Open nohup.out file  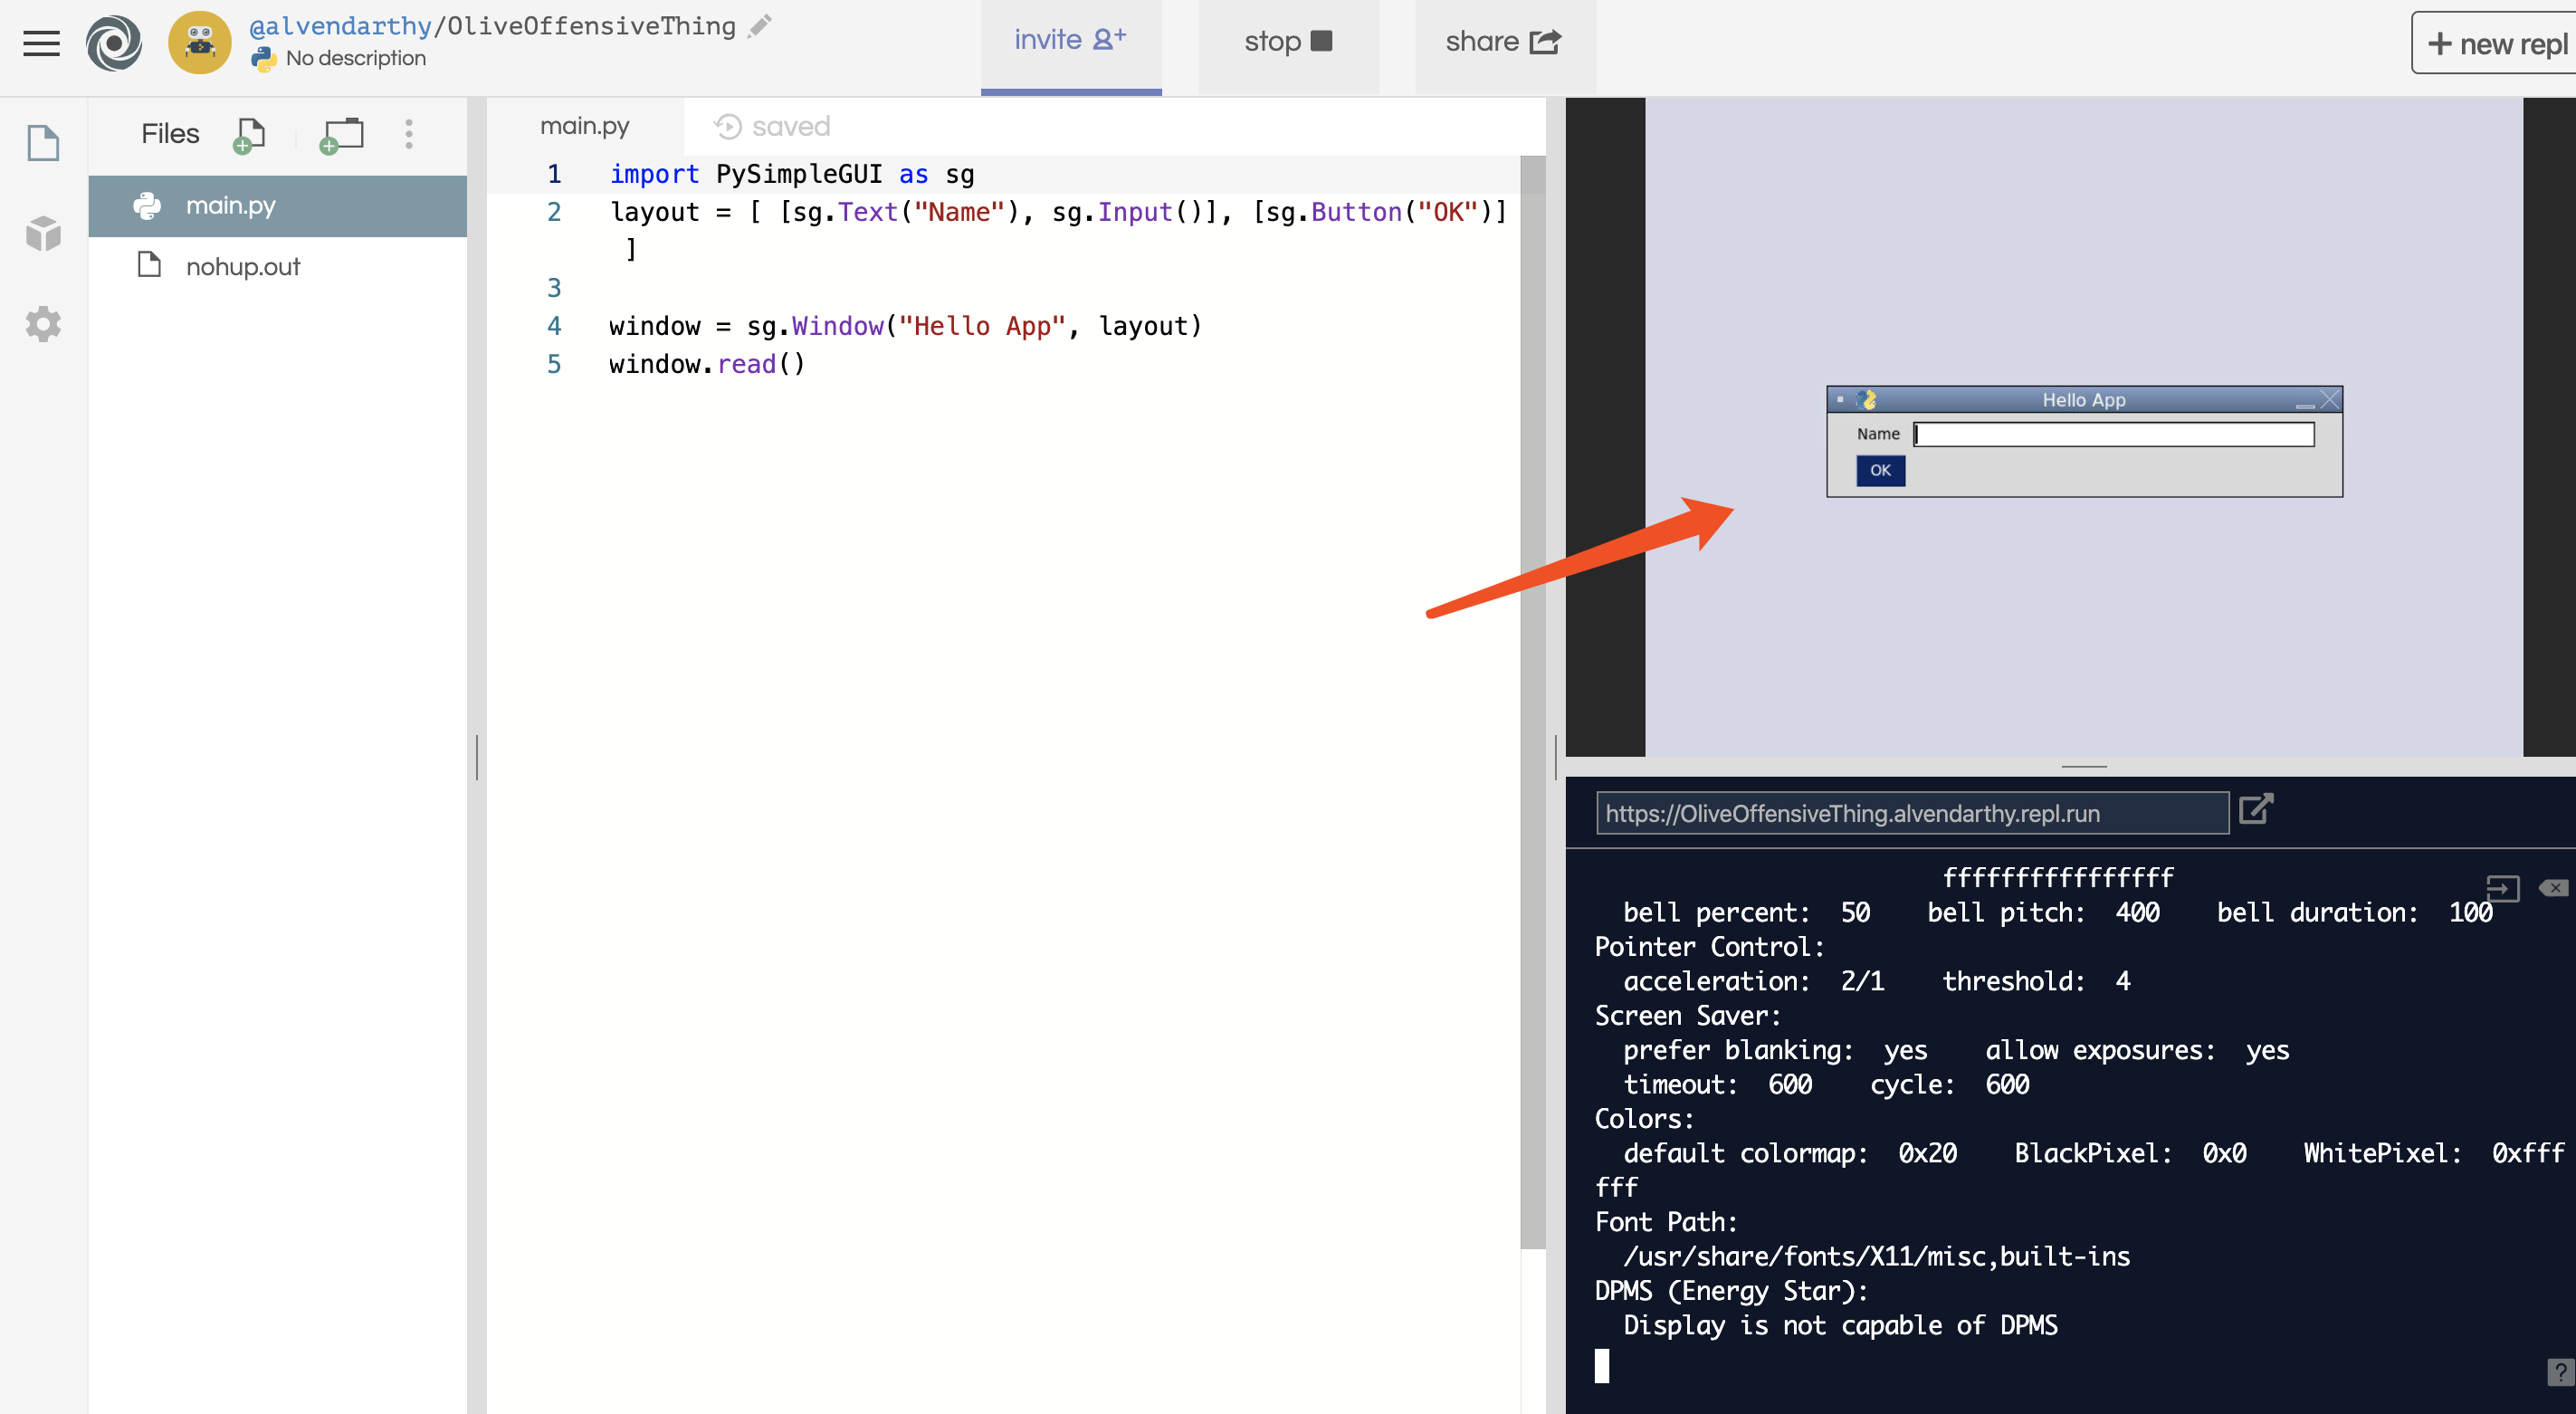pyautogui.click(x=243, y=267)
